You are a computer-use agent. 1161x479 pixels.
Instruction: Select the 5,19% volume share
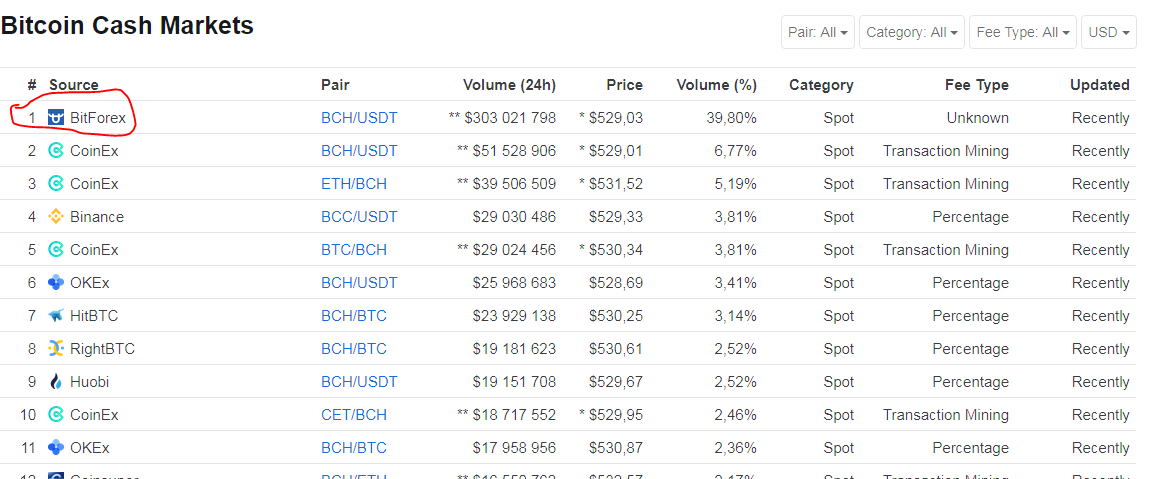point(735,184)
